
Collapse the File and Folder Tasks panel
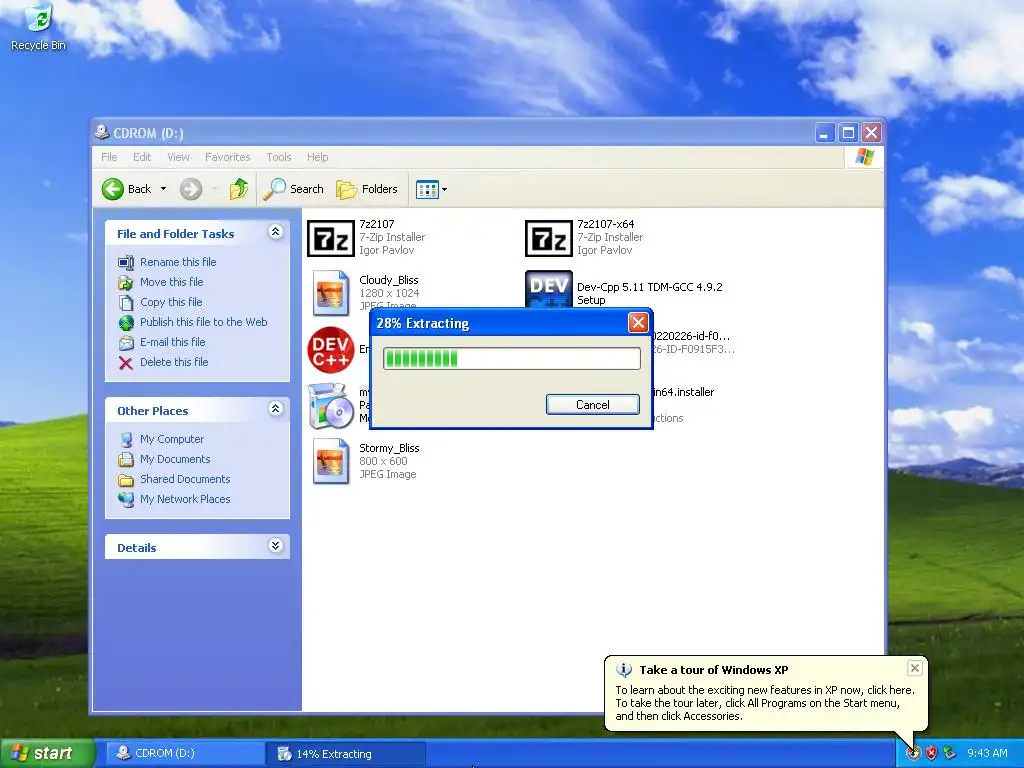[x=276, y=232]
